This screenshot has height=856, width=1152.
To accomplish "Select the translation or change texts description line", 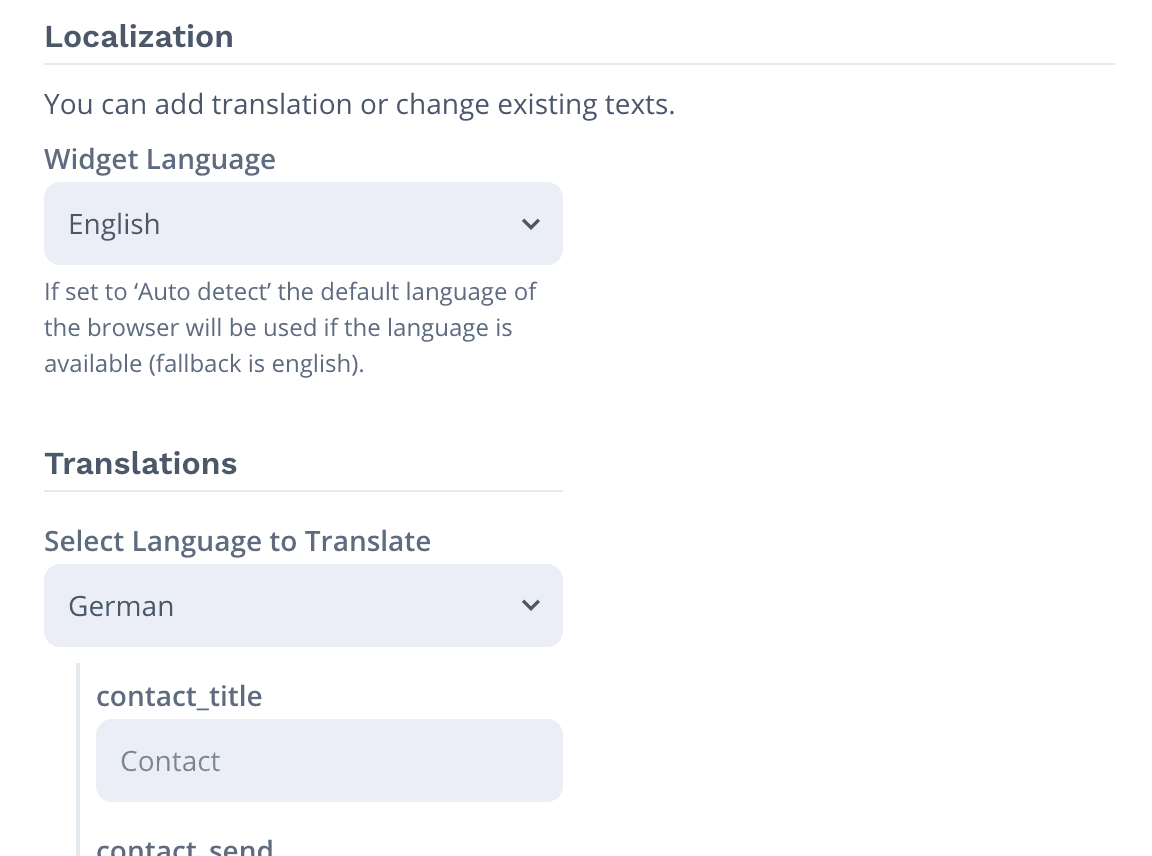I will click(x=359, y=103).
